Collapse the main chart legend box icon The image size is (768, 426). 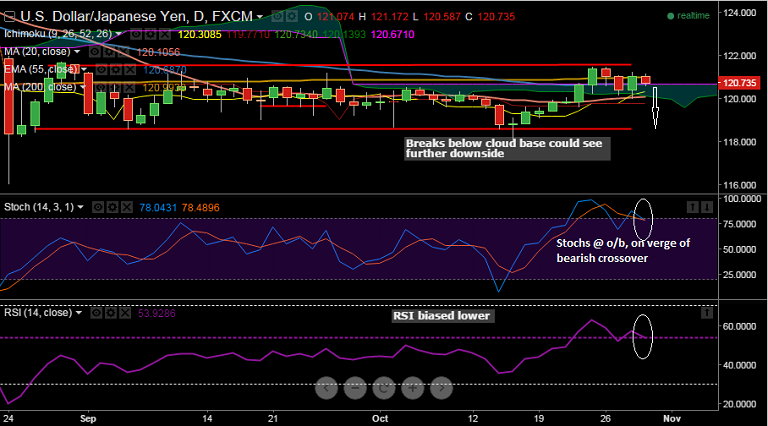click(9, 17)
